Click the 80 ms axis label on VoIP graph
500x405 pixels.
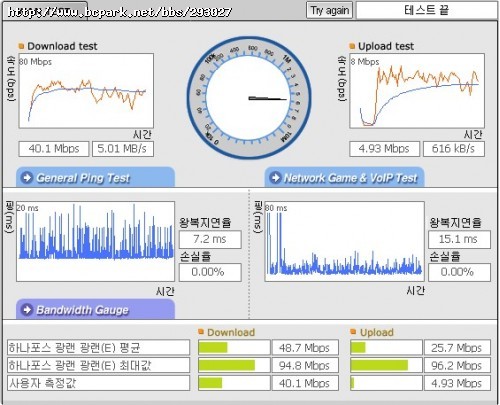[276, 208]
